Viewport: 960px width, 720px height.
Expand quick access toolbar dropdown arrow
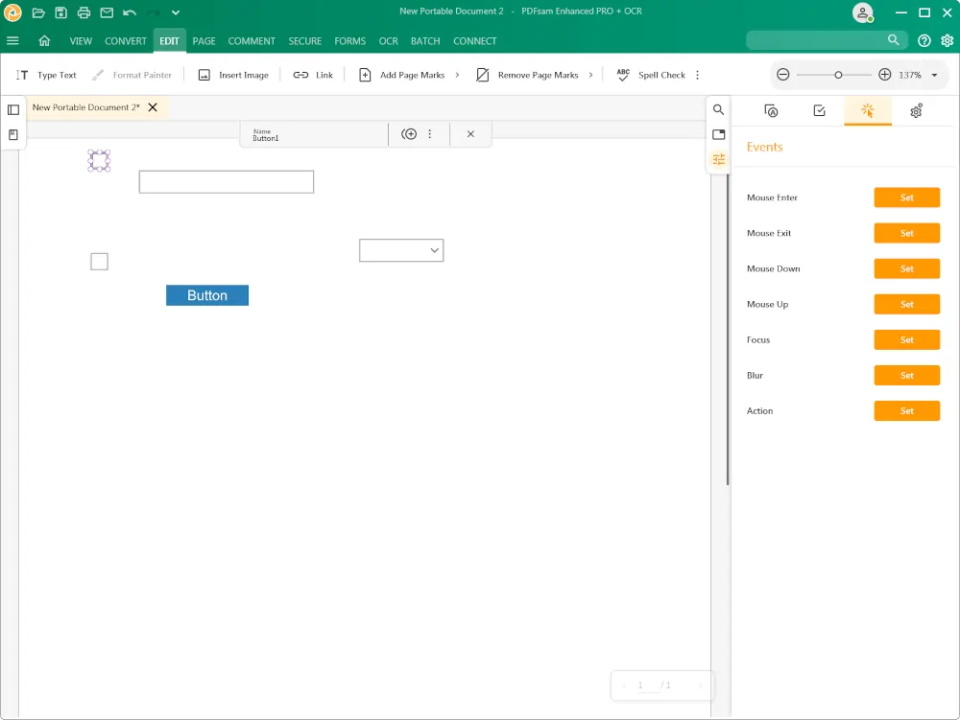tap(176, 12)
